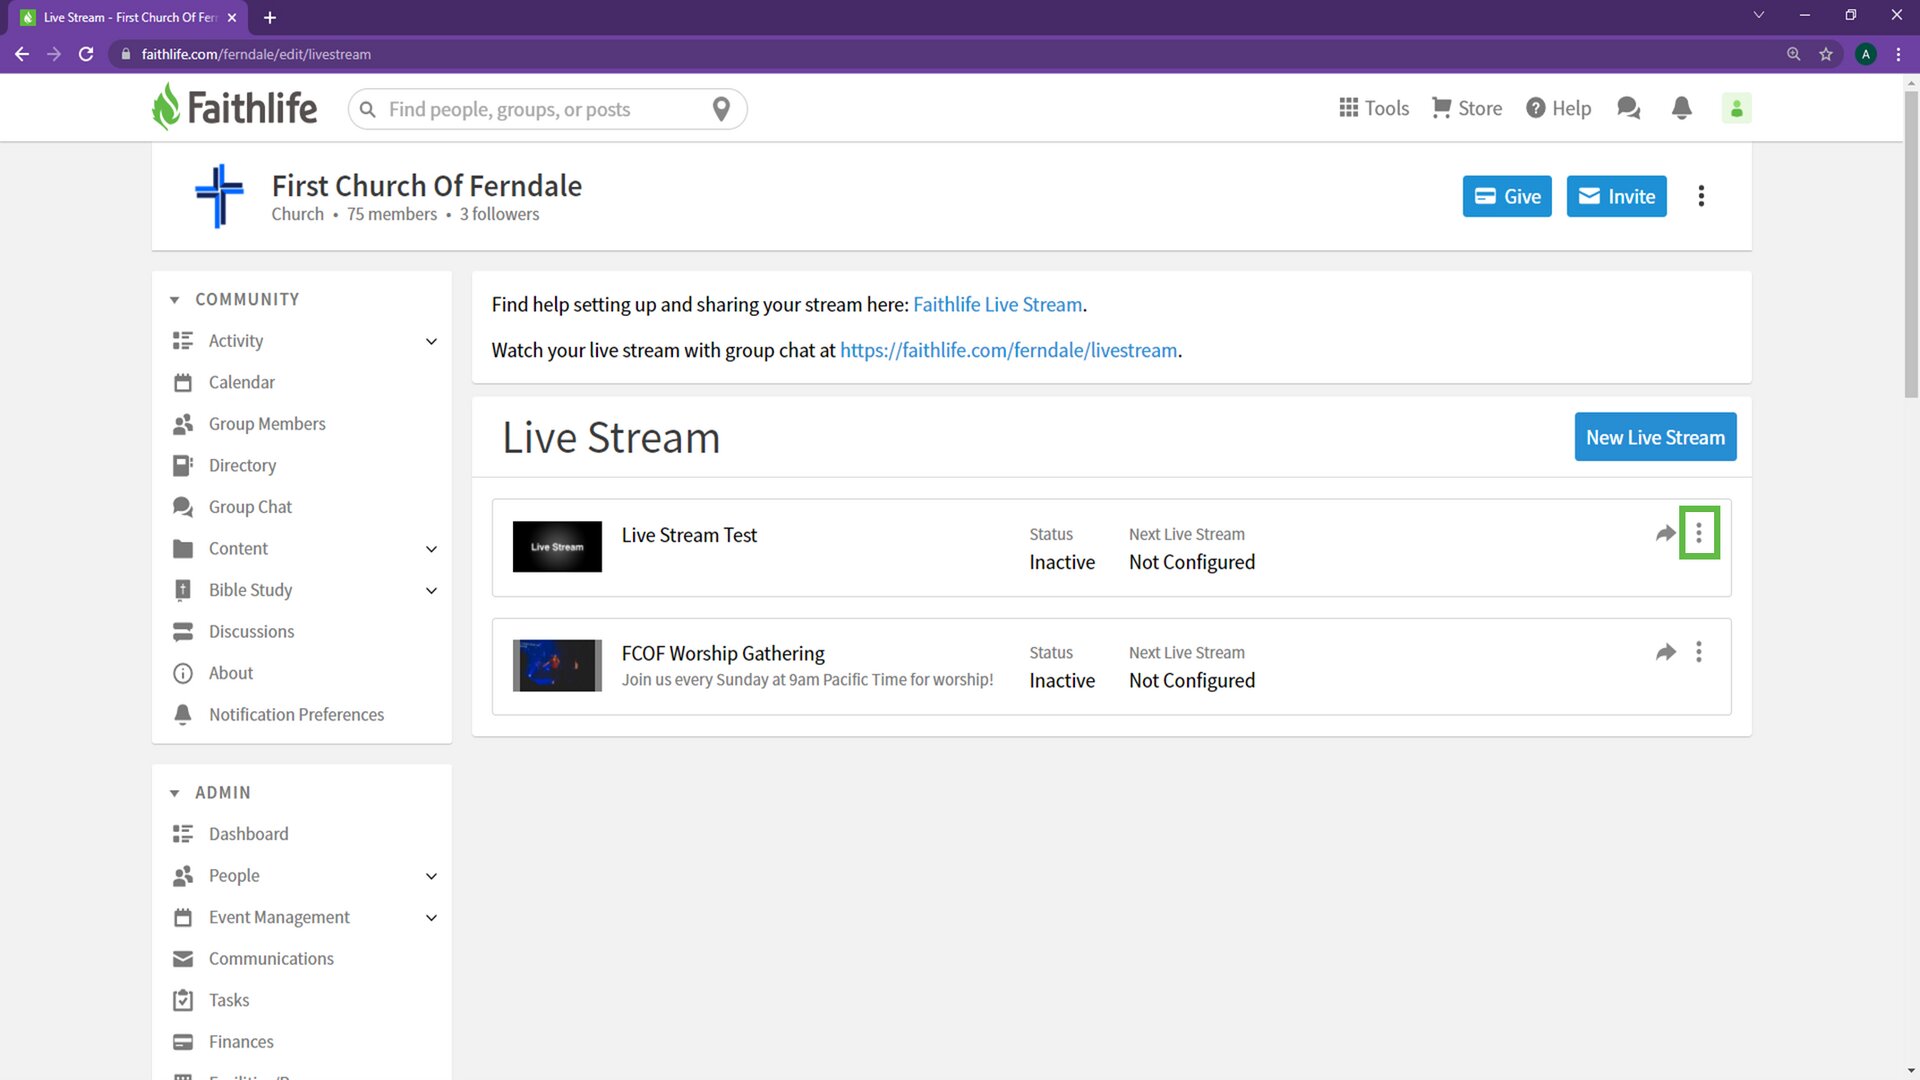Open the faithlife.com/ferndale/livestream link
This screenshot has height=1080, width=1920.
coord(1008,350)
